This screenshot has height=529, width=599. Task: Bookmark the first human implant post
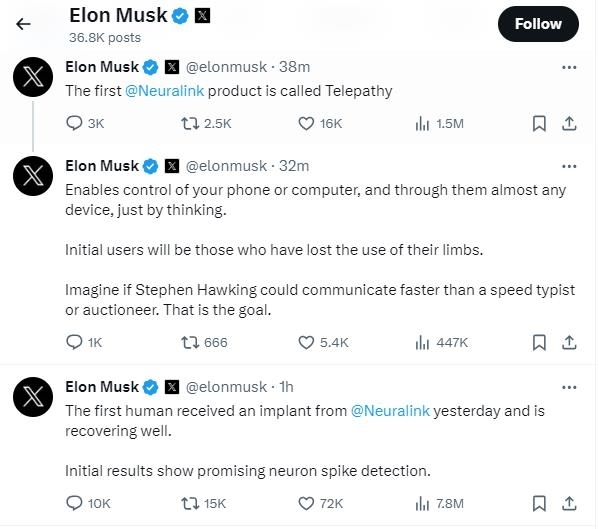(539, 503)
